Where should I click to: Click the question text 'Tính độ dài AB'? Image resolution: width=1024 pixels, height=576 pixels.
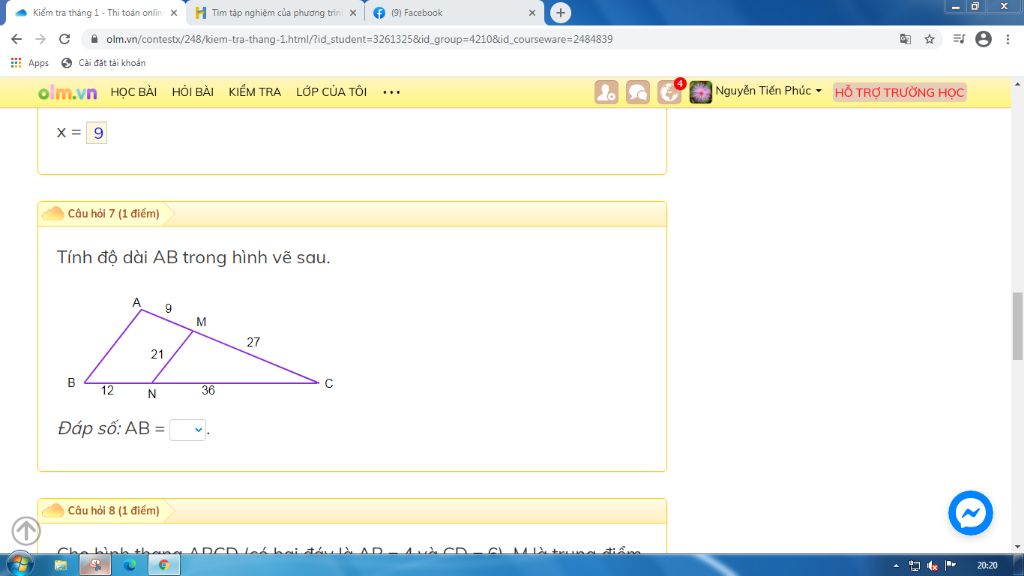[193, 257]
